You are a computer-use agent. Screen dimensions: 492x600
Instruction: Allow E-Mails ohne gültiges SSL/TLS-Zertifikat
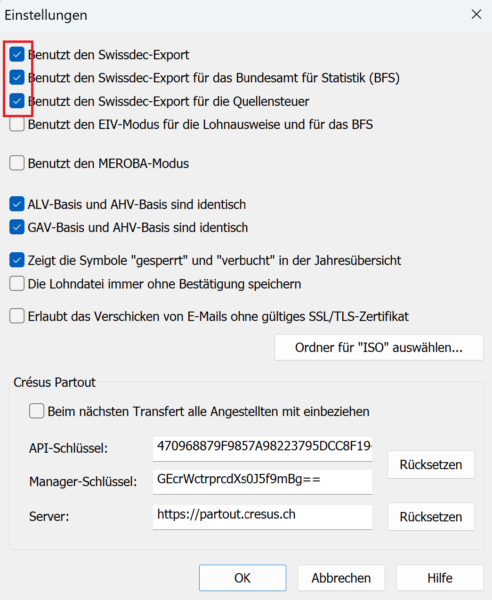[17, 316]
